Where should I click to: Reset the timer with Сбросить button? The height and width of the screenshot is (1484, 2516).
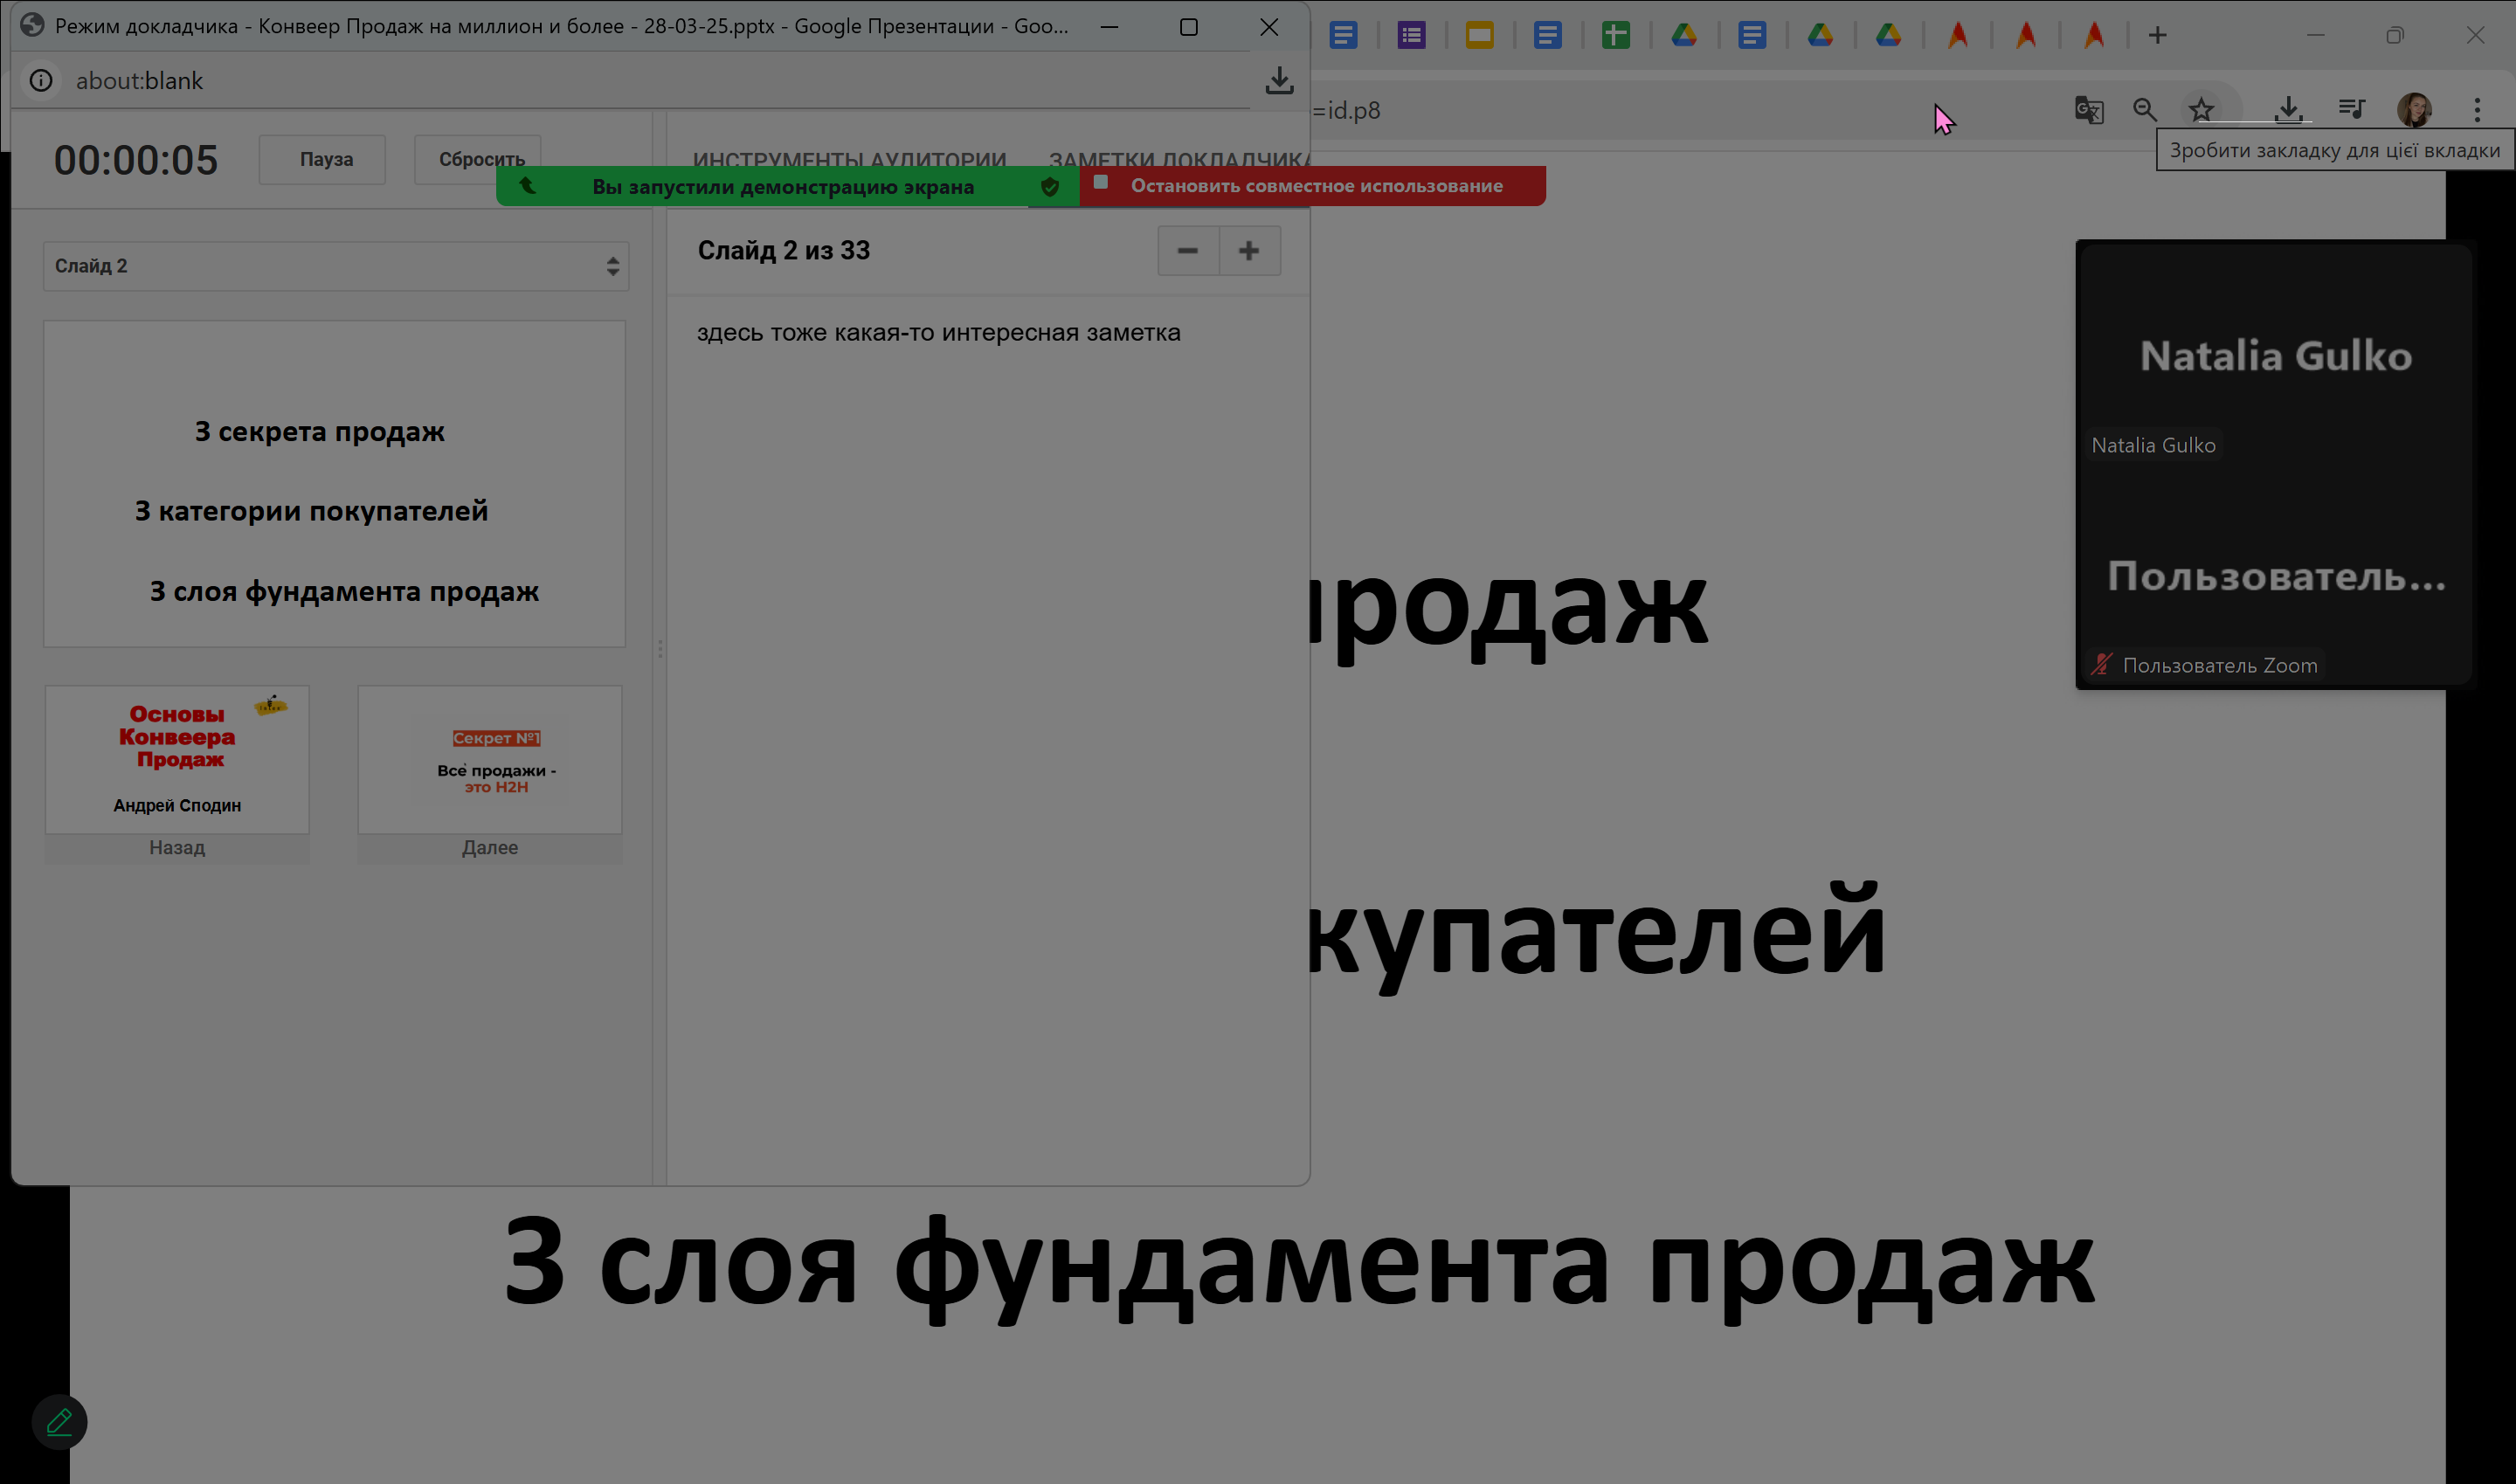479,159
